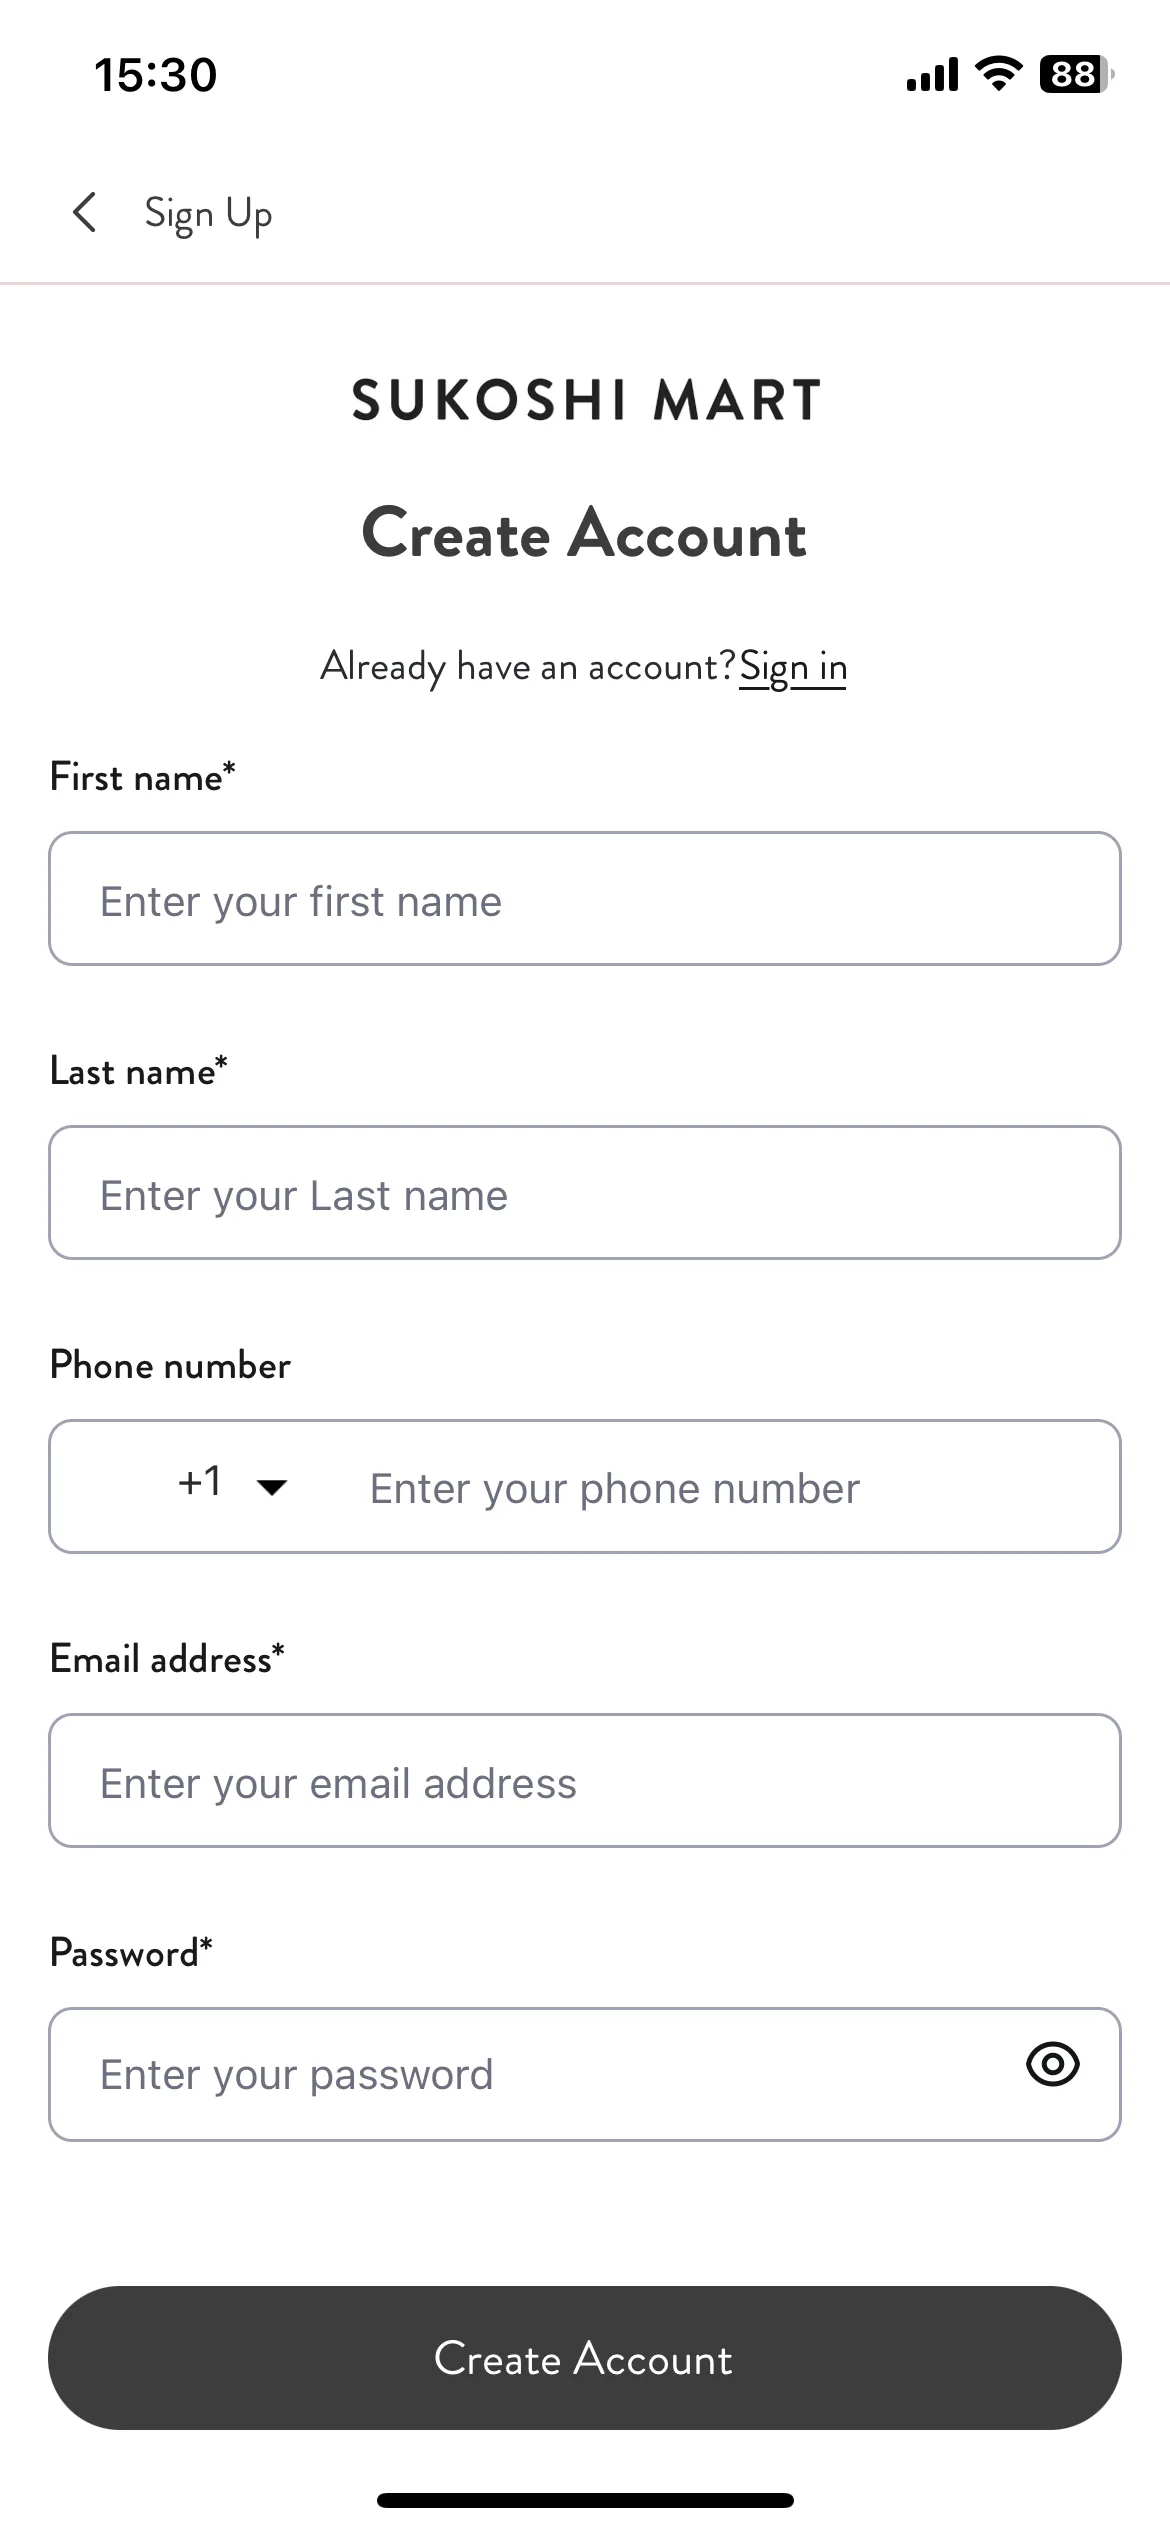Image resolution: width=1170 pixels, height=2532 pixels.
Task: Tap the home indicator bar
Action: (x=585, y=2501)
